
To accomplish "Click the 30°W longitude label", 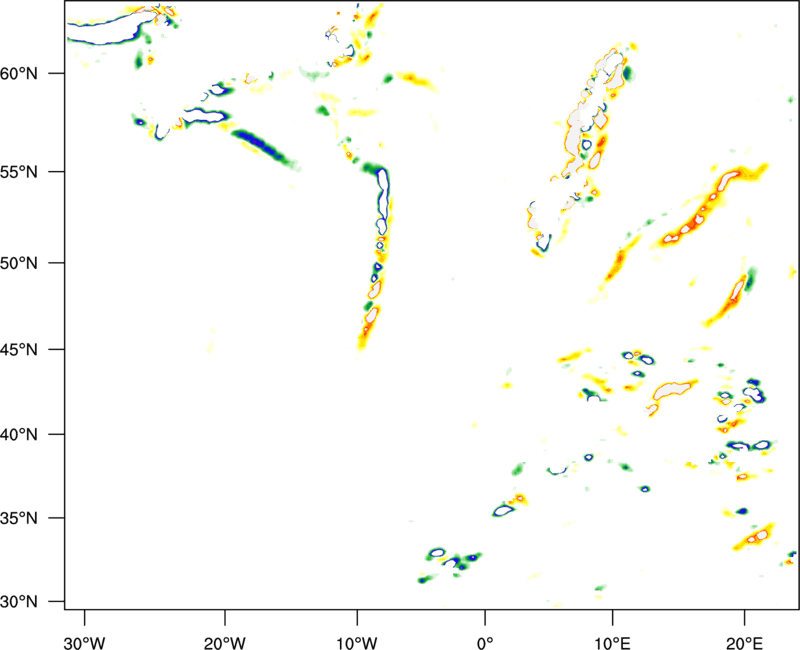I will [x=84, y=643].
